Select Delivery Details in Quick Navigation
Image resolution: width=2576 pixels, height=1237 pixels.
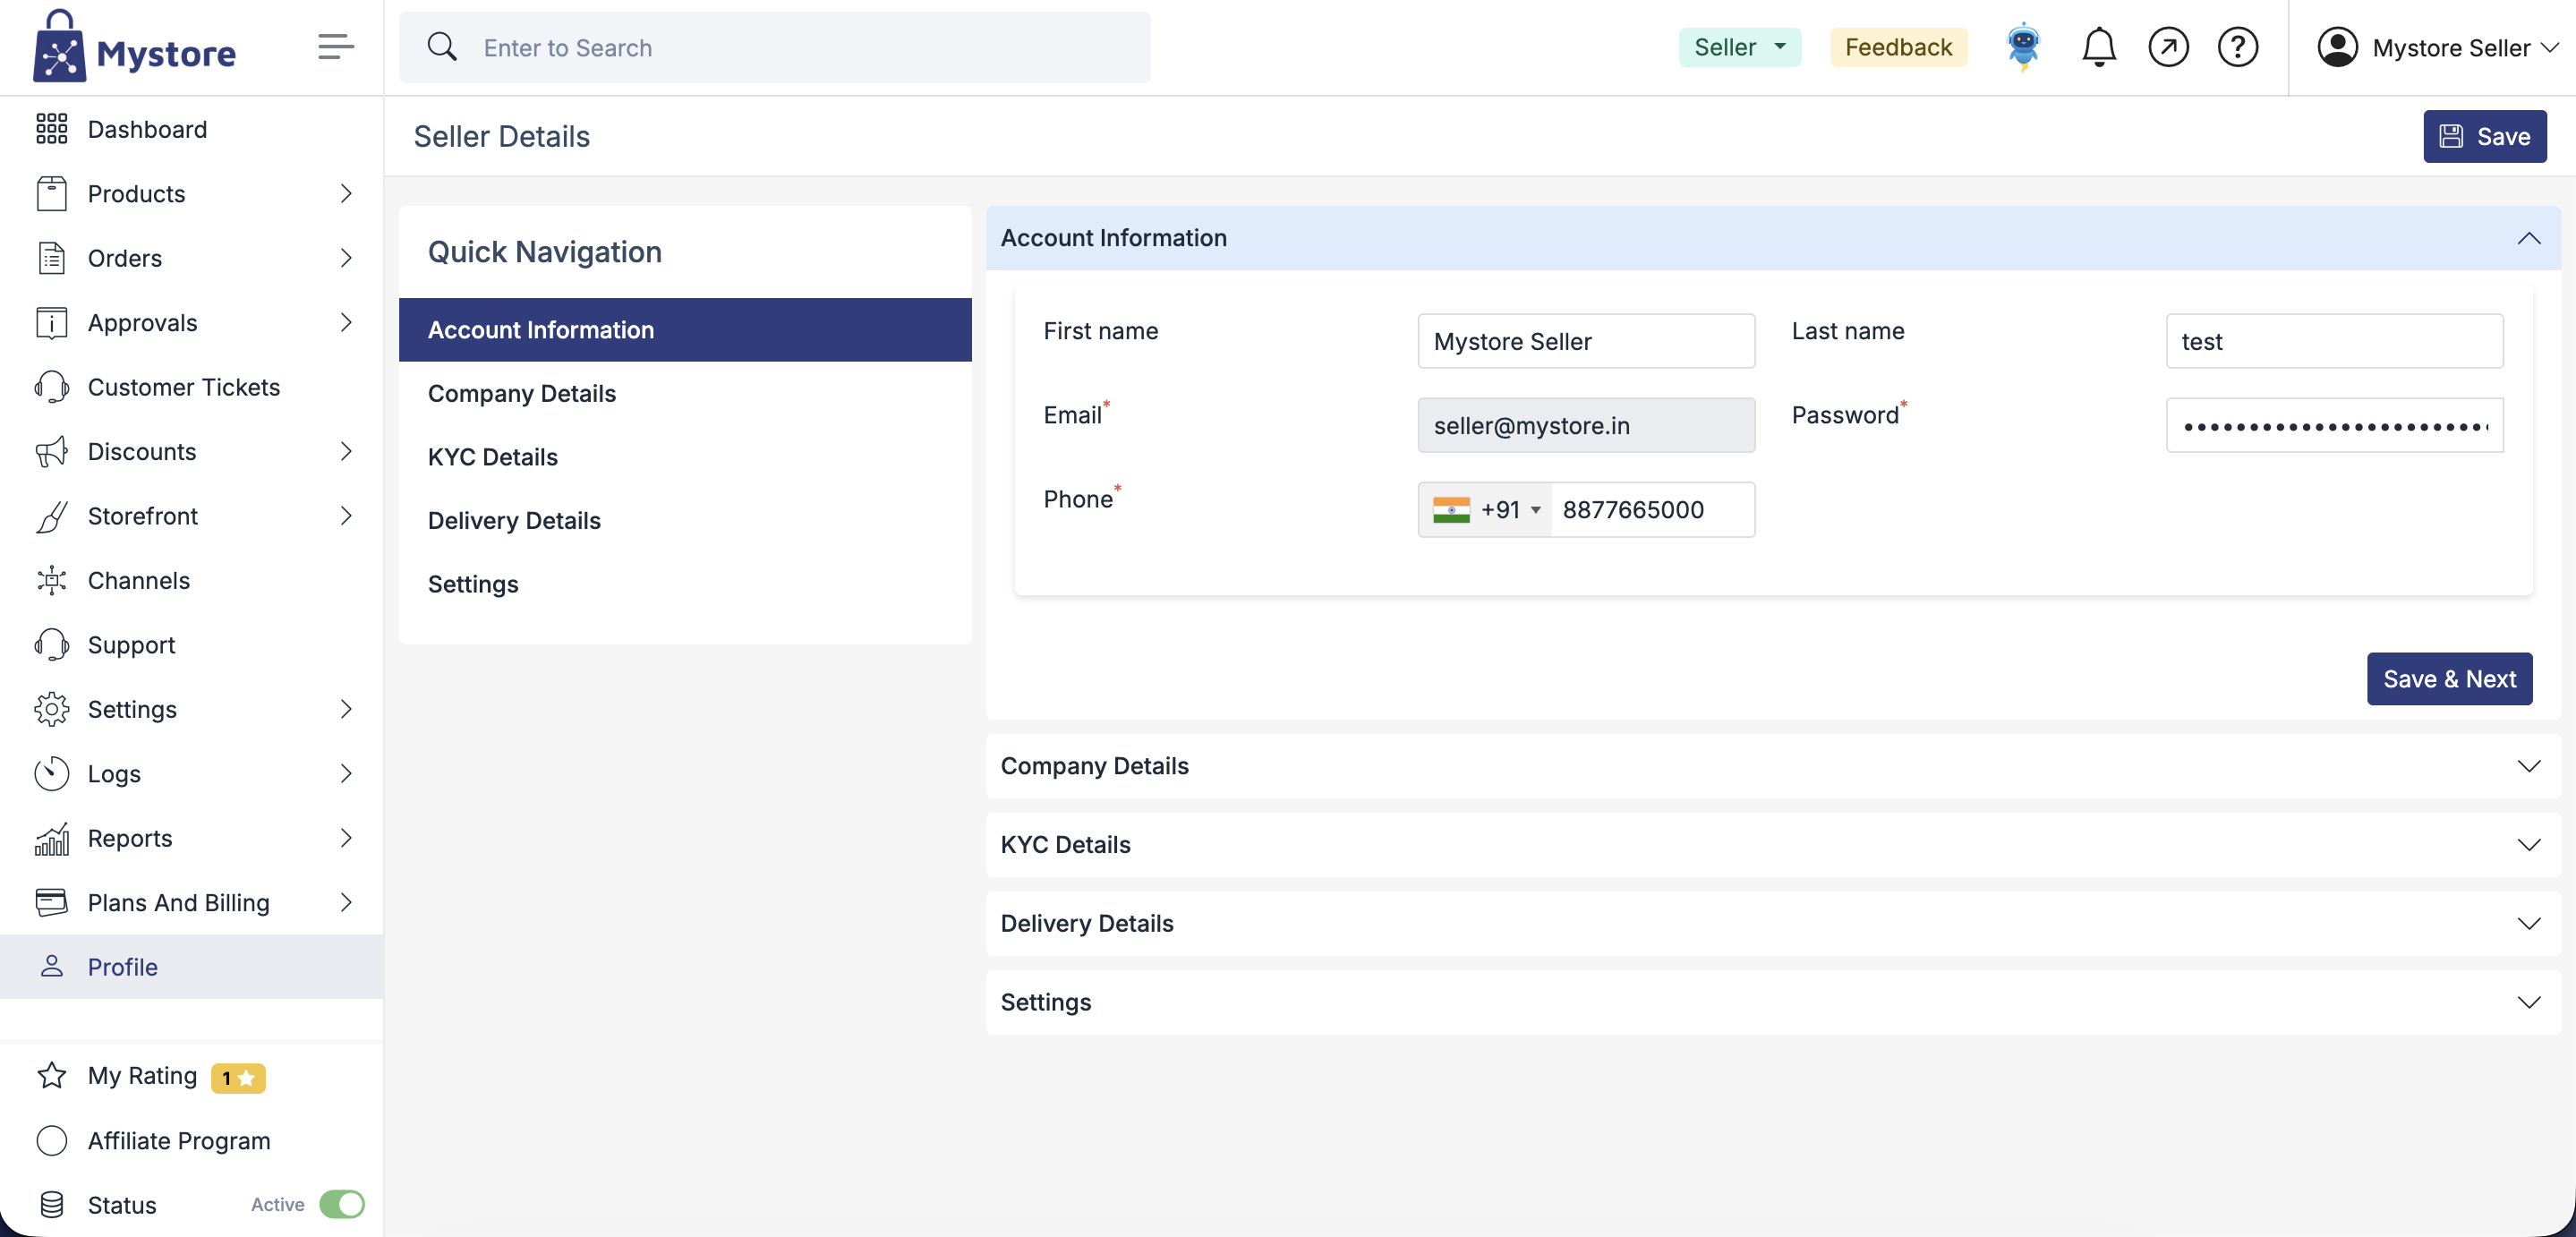coord(514,520)
